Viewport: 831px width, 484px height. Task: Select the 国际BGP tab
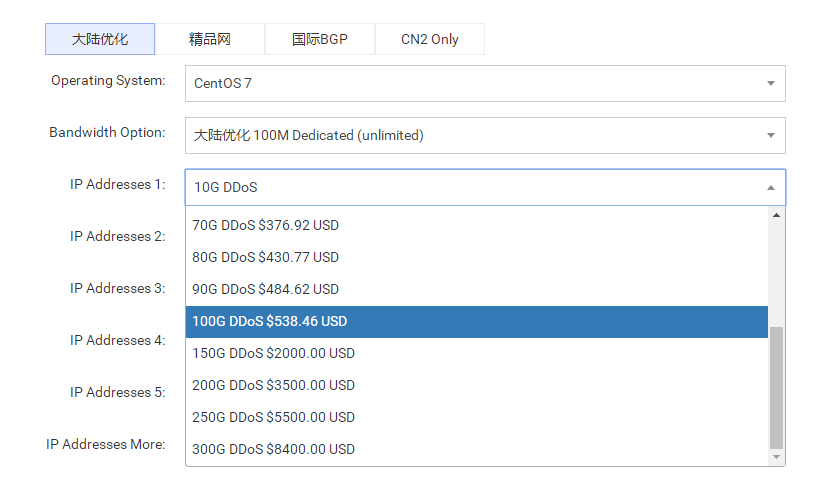[x=320, y=39]
